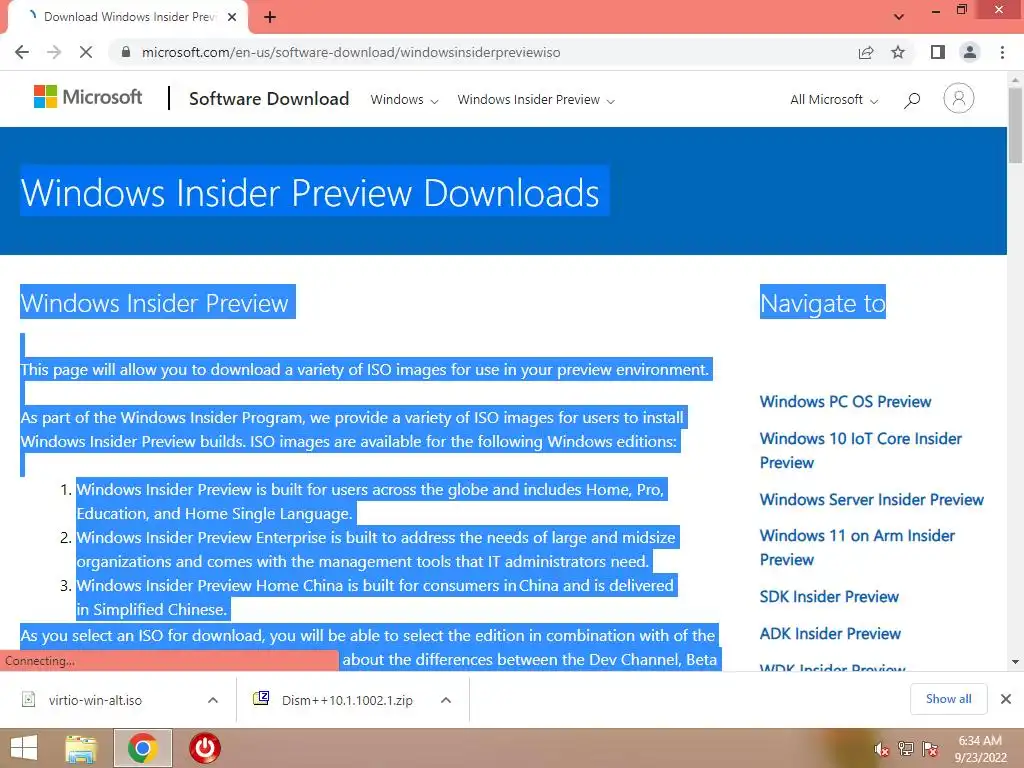
Task: Open Dism++10.1.1002.1.zip download
Action: [x=333, y=700]
